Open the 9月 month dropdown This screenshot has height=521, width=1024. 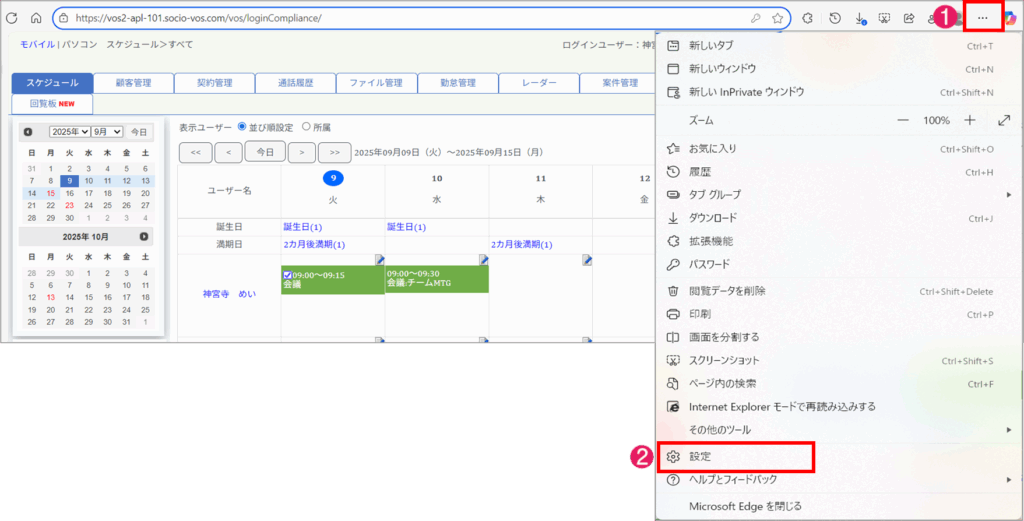tap(109, 131)
